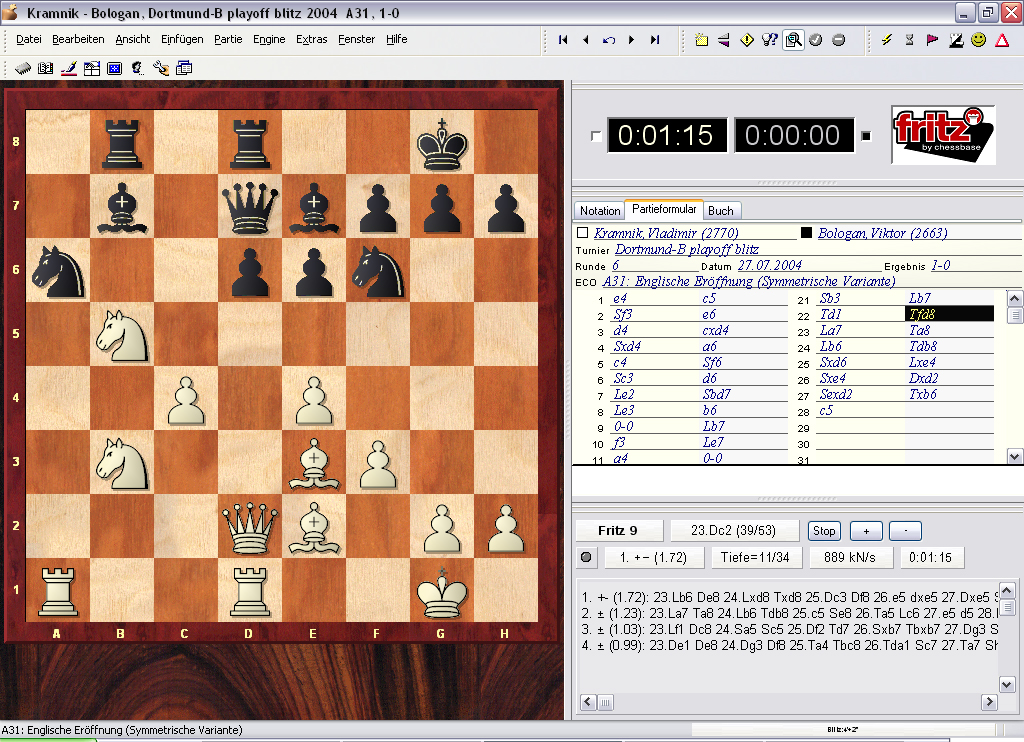
Task: Click the engine chip icon
Action: pyautogui.click(x=24, y=68)
